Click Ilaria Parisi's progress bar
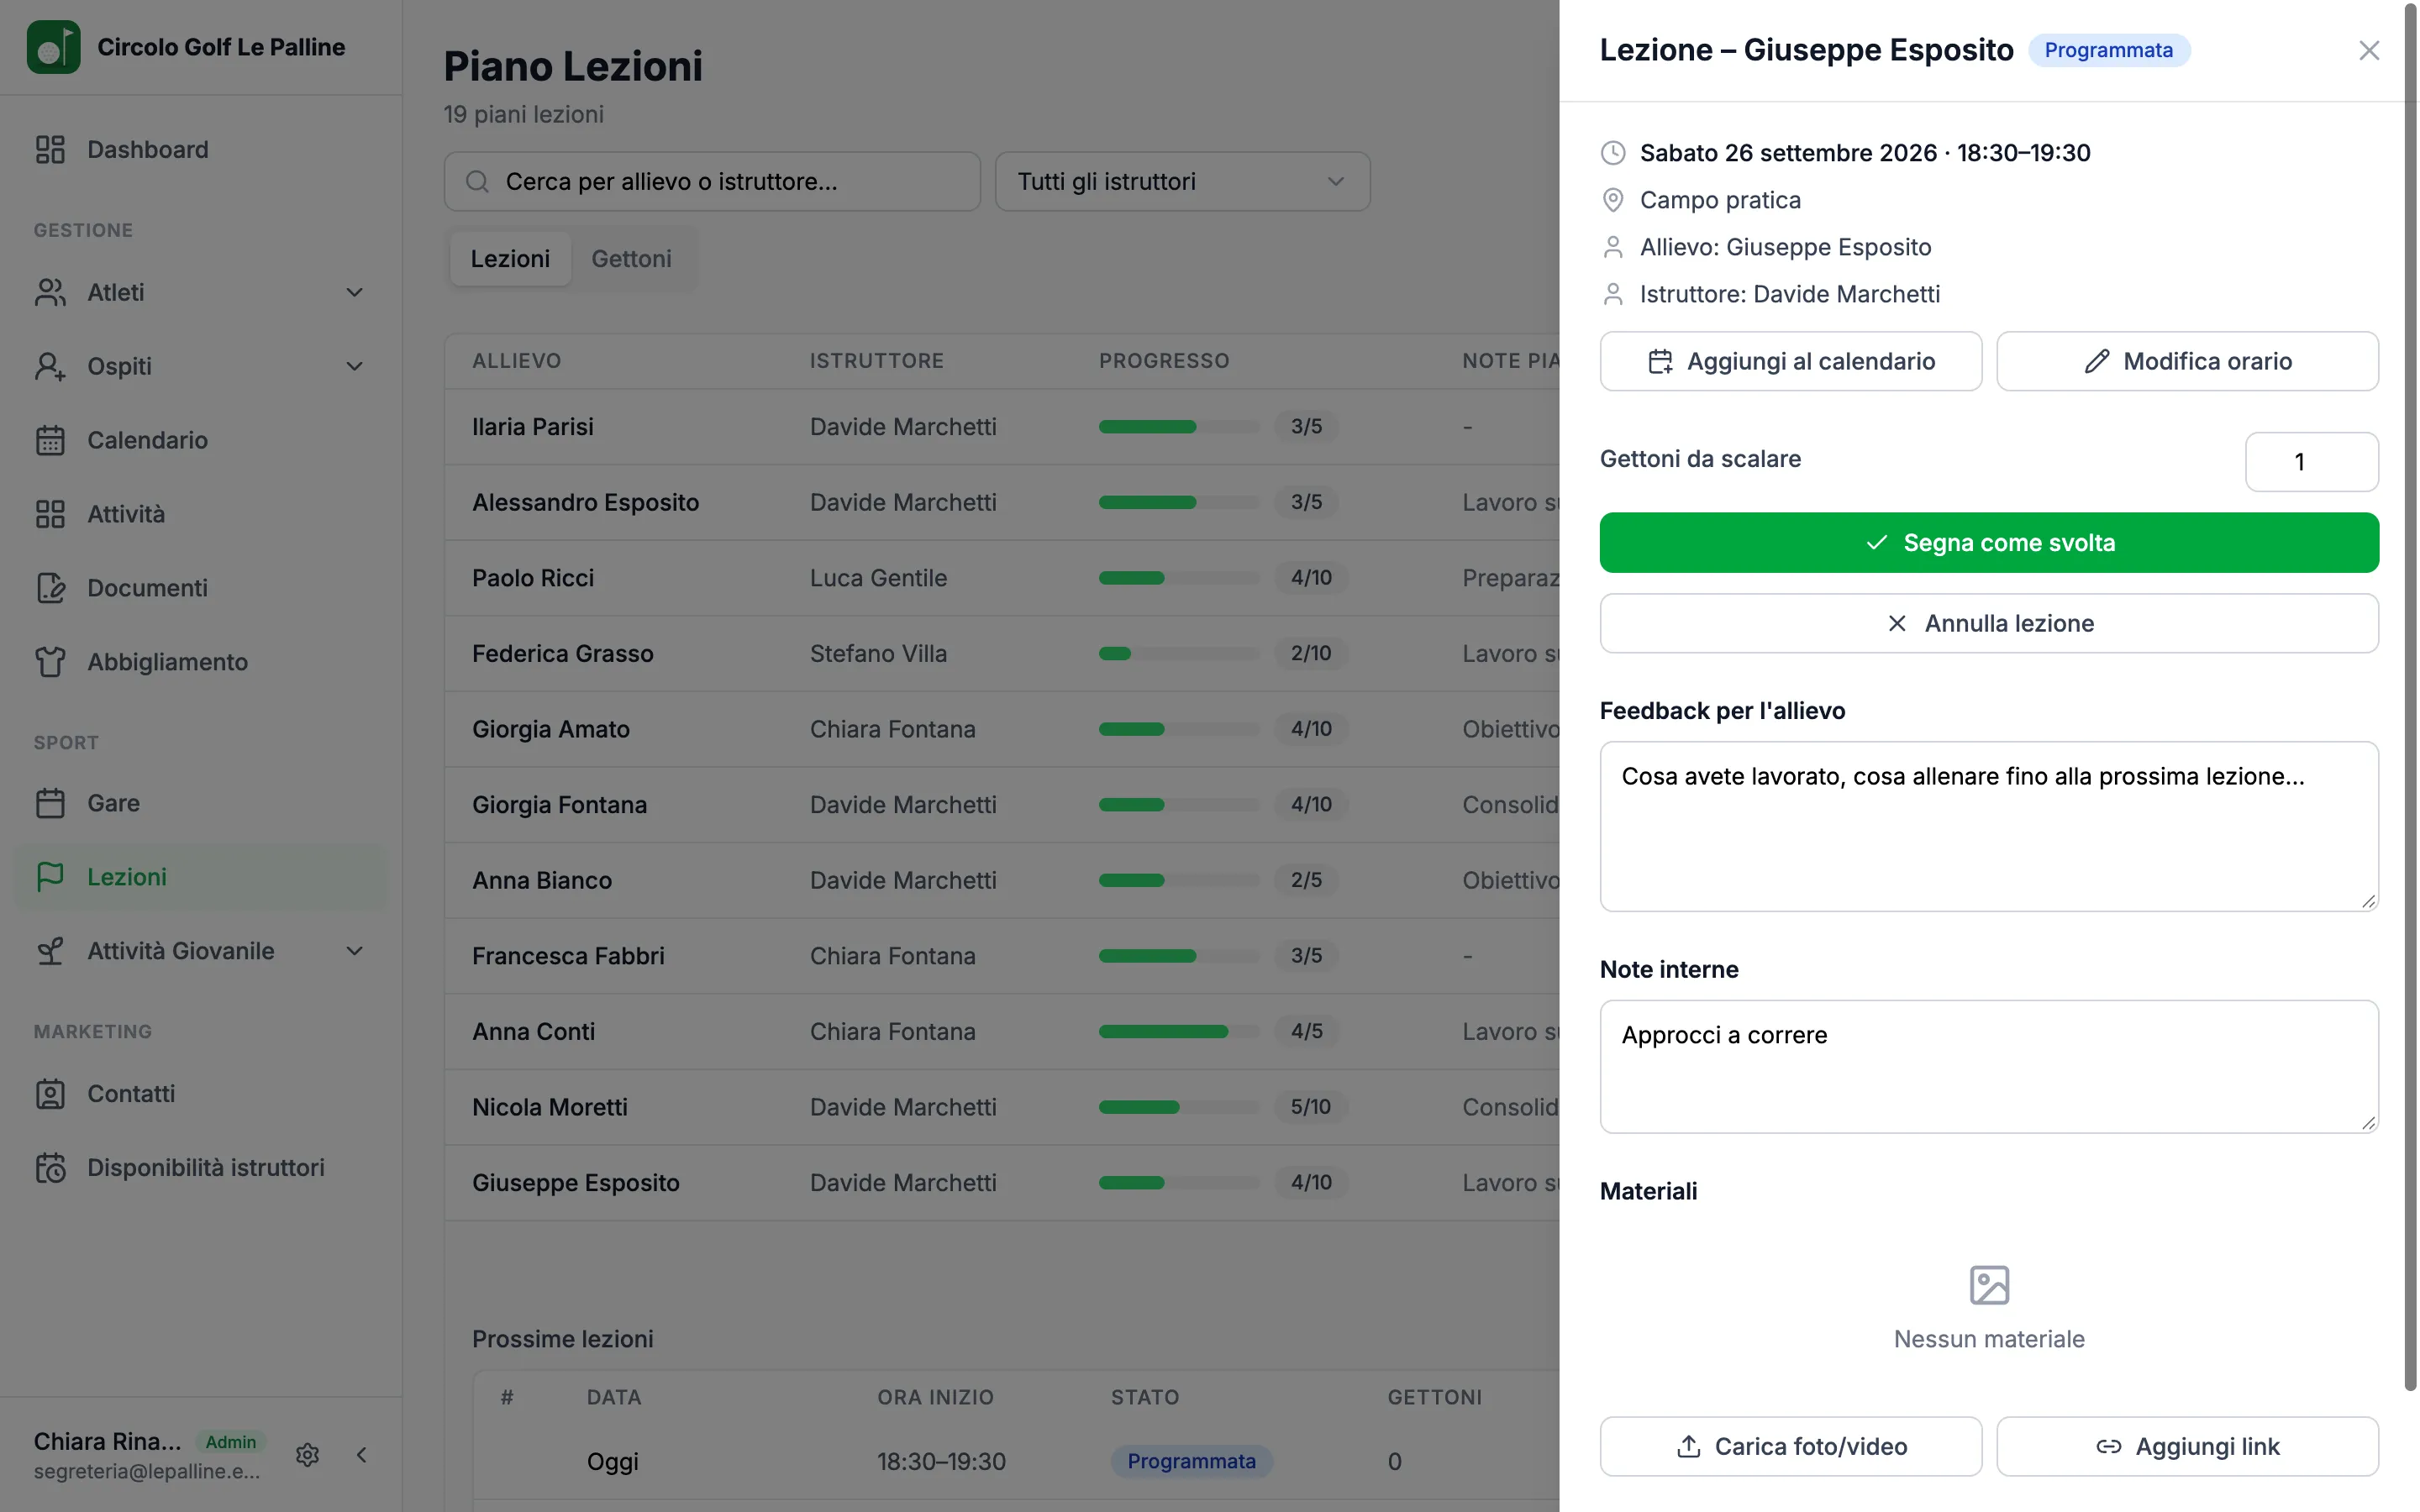Viewport: 2420px width, 1512px height. 1178,427
